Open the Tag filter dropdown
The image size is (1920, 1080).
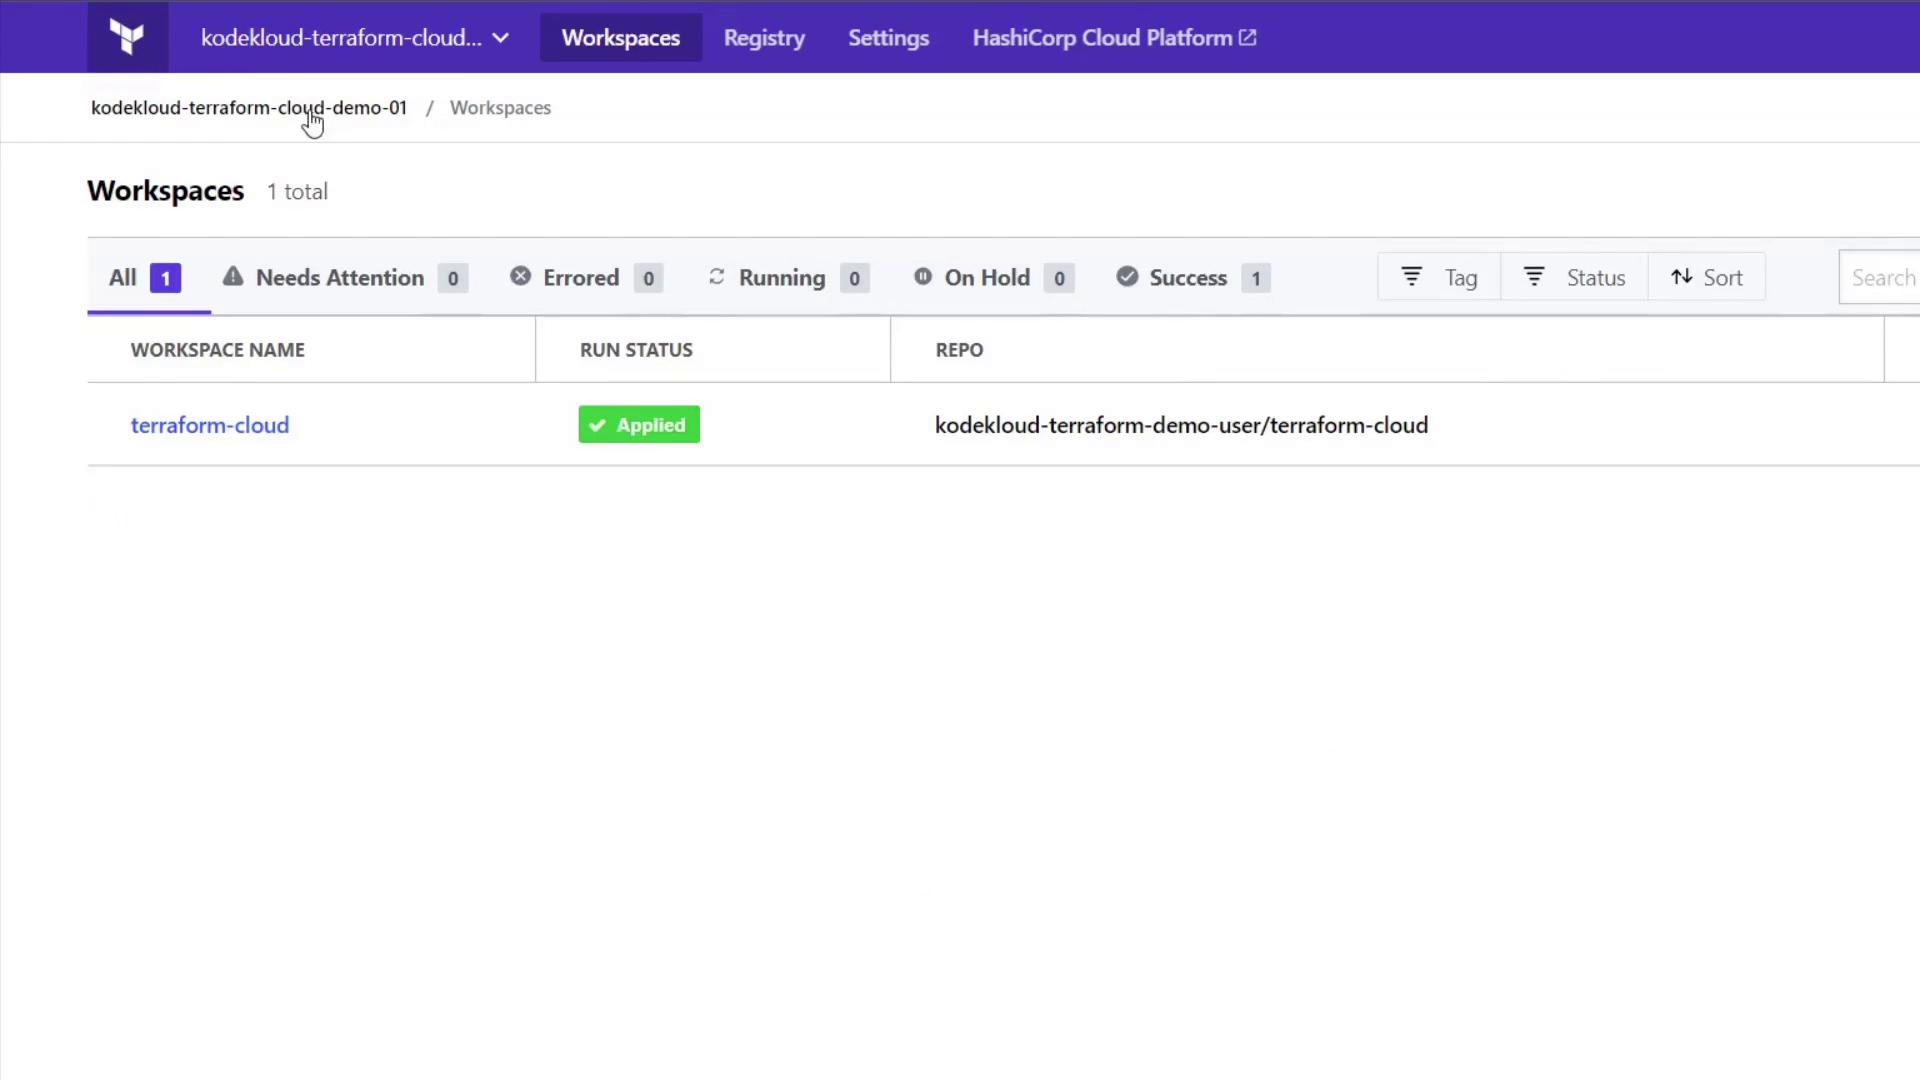click(1439, 278)
